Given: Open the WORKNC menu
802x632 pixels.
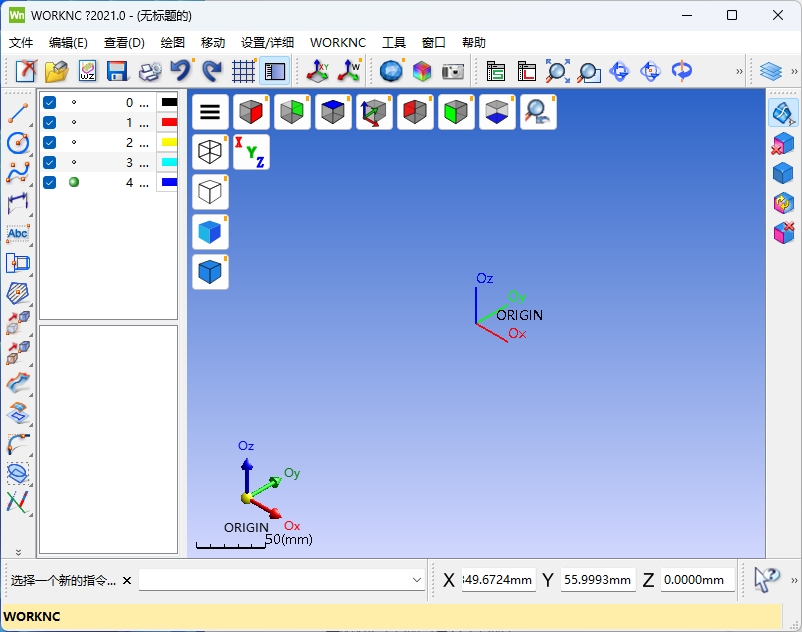Looking at the screenshot, I should click(x=338, y=43).
